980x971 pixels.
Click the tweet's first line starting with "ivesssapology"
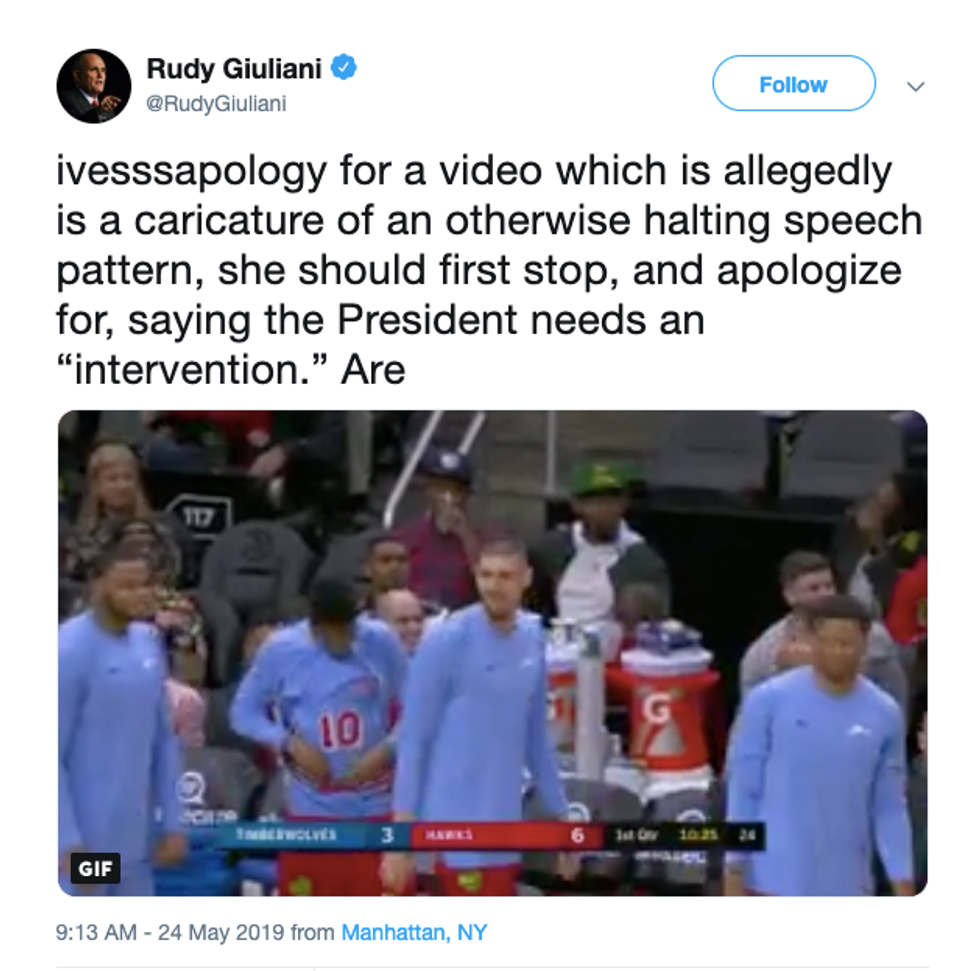474,171
